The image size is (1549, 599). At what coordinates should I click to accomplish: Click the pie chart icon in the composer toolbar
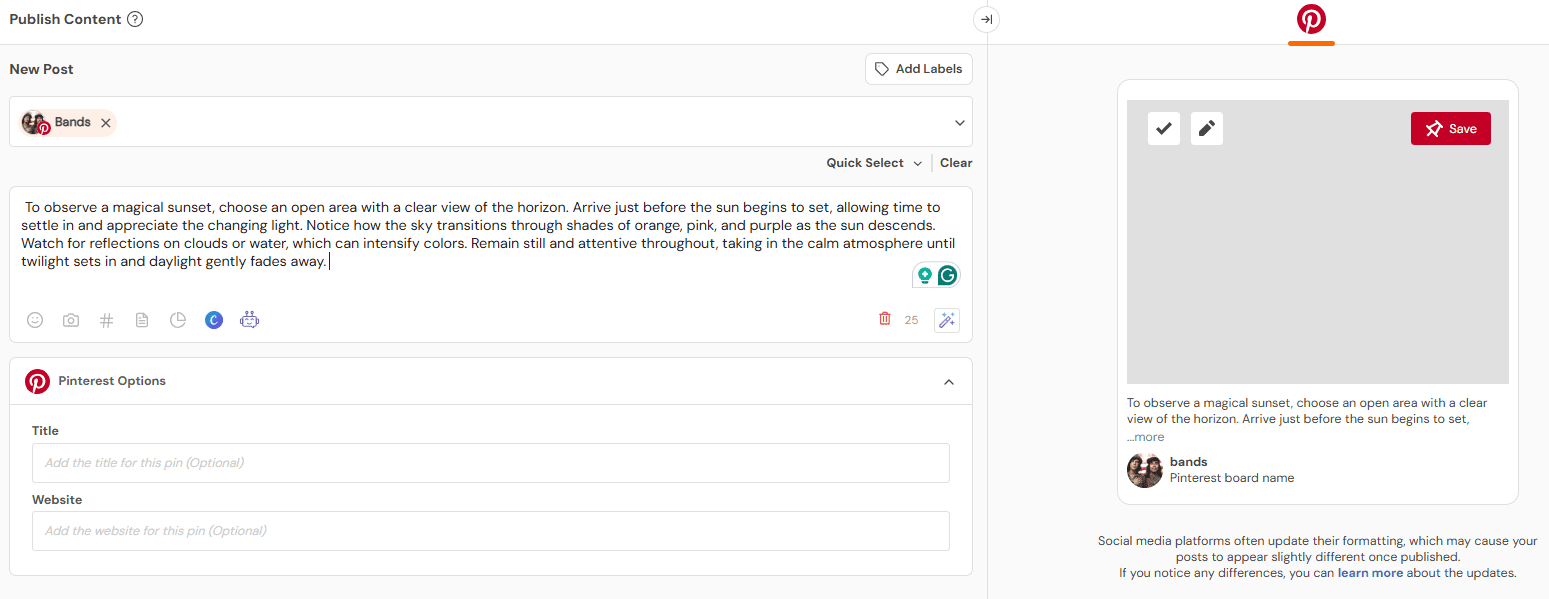pyautogui.click(x=178, y=319)
